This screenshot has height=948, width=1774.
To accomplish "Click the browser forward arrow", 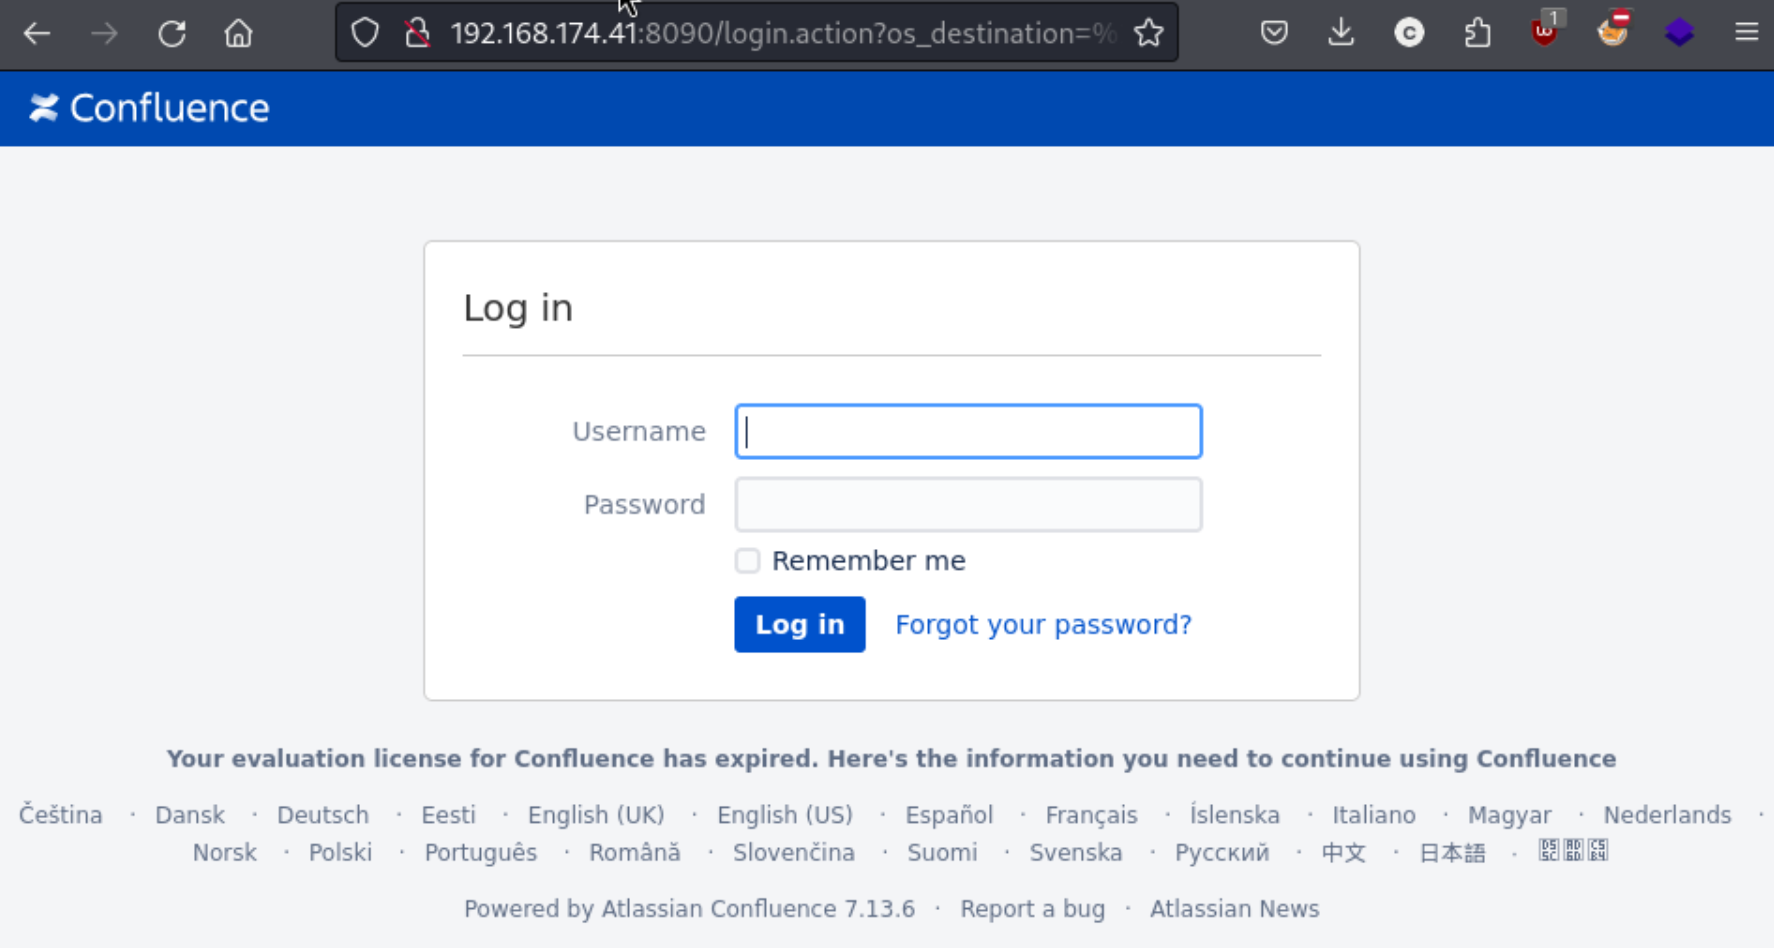I will [104, 33].
